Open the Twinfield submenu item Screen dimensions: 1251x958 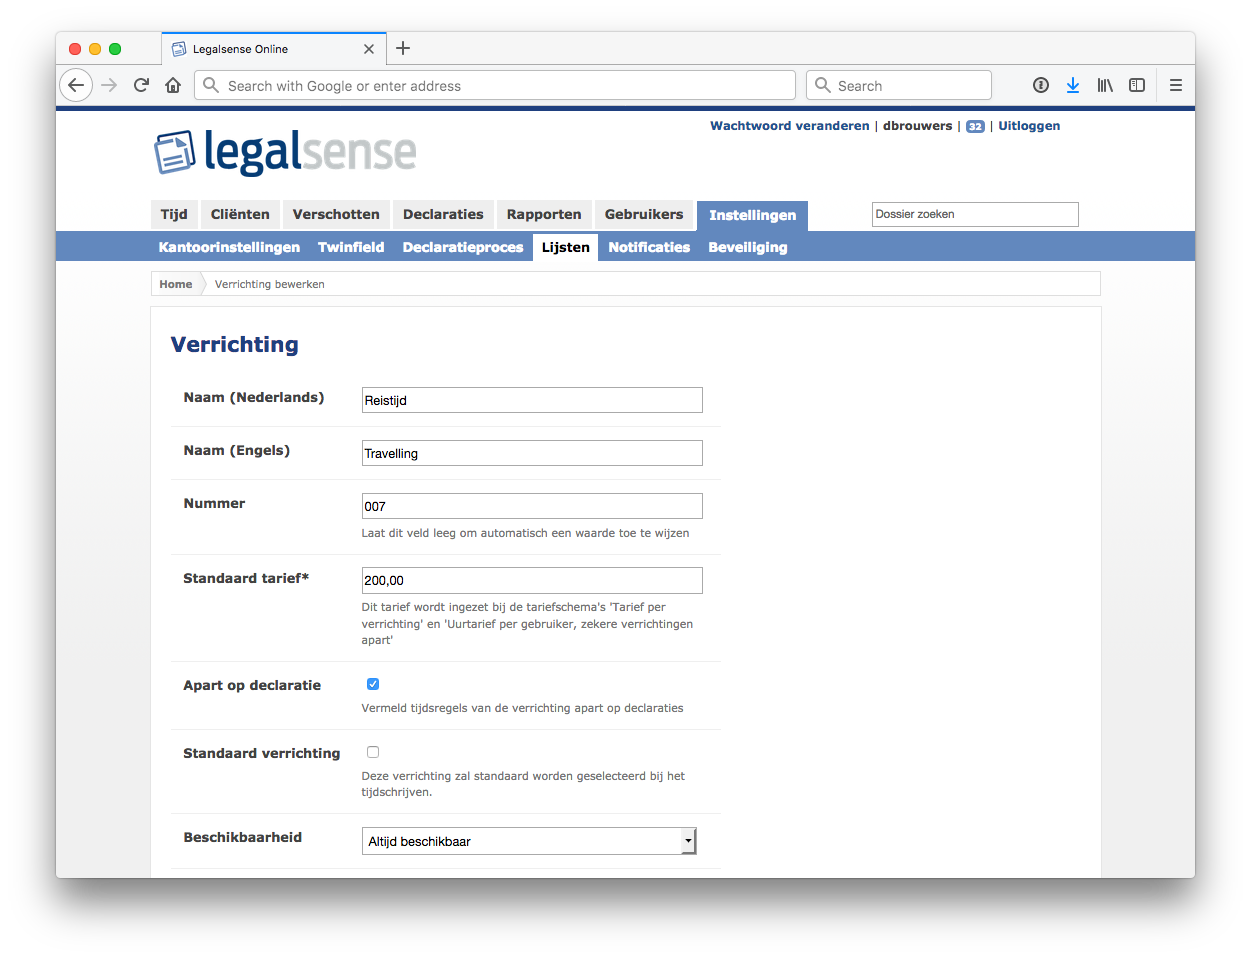tap(351, 247)
